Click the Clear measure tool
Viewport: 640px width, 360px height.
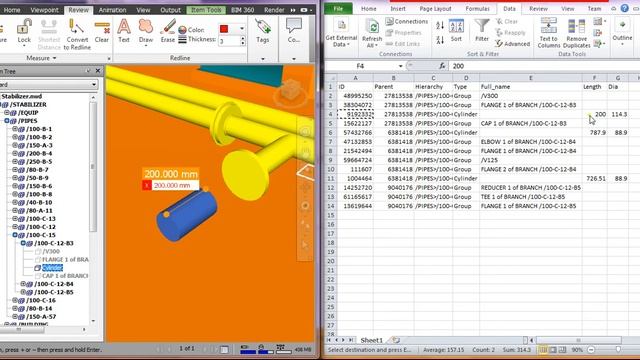(x=102, y=31)
